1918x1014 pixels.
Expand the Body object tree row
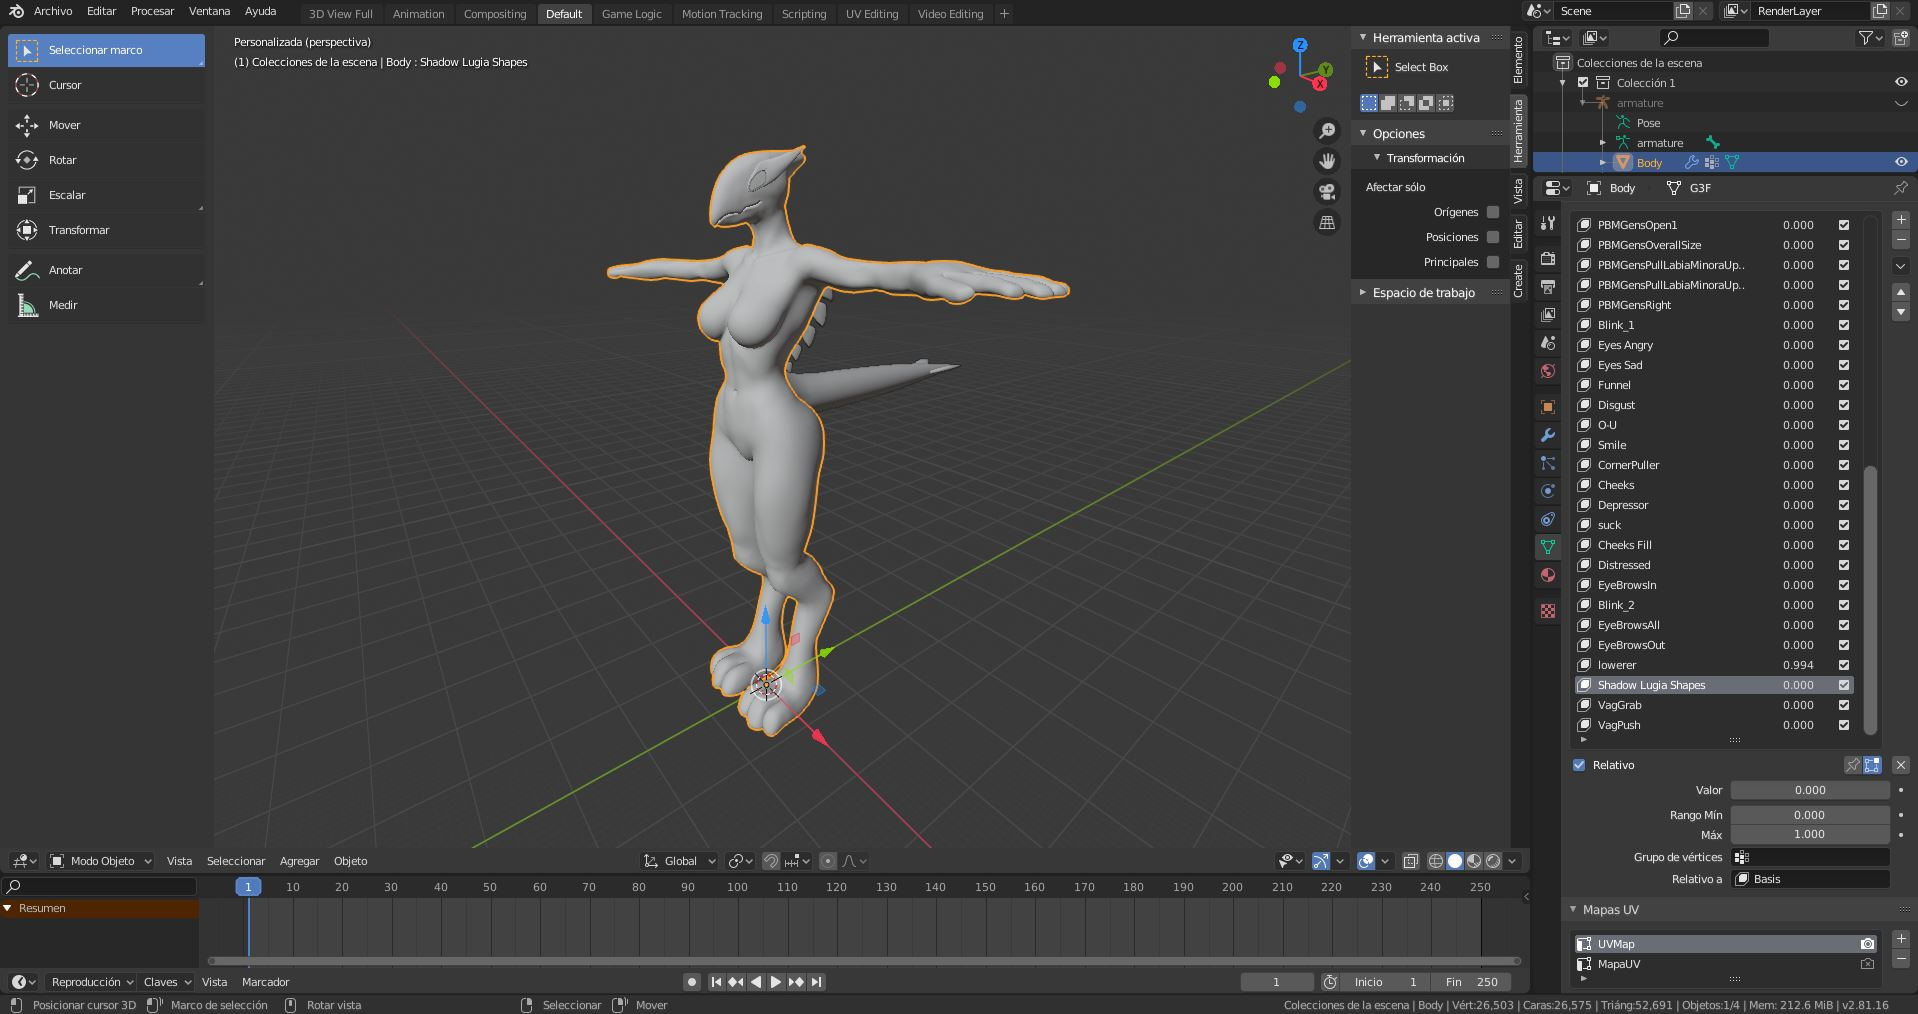tap(1603, 162)
